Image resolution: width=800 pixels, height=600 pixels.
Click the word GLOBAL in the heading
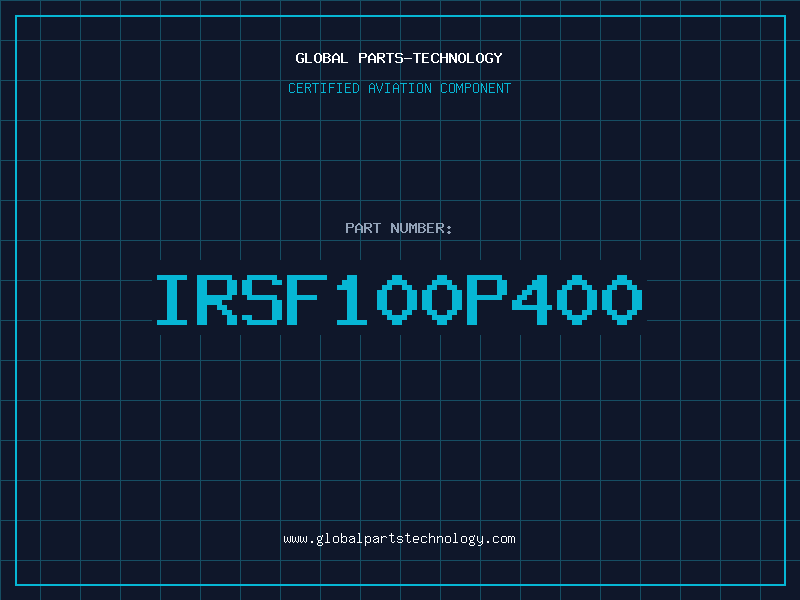click(x=321, y=58)
